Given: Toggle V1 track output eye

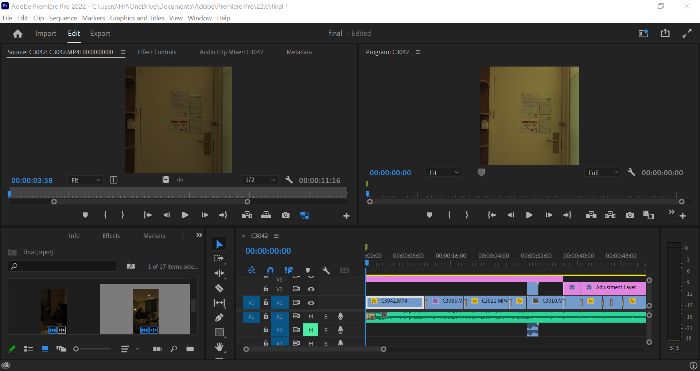Looking at the screenshot, I should pyautogui.click(x=311, y=303).
